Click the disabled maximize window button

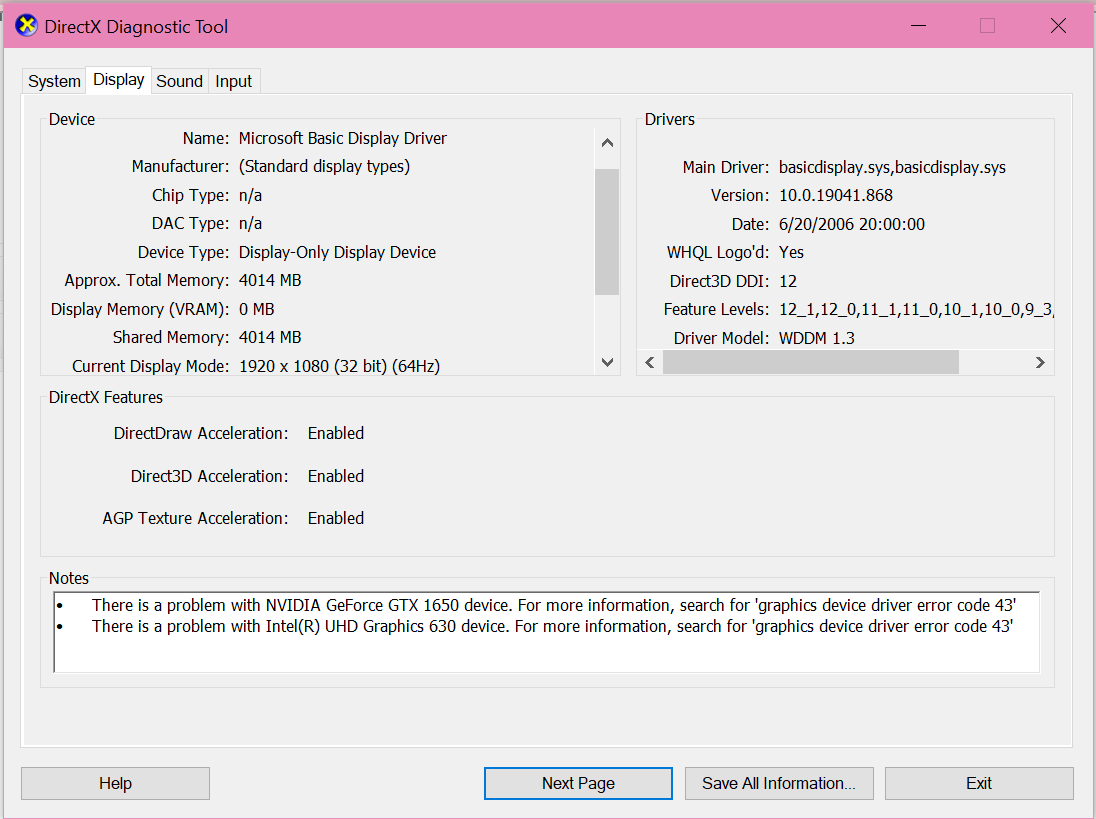click(x=987, y=26)
